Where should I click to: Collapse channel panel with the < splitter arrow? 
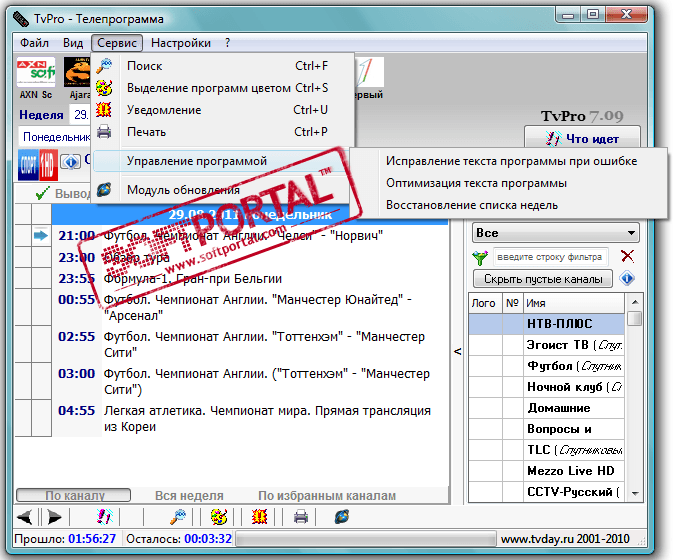pyautogui.click(x=457, y=351)
